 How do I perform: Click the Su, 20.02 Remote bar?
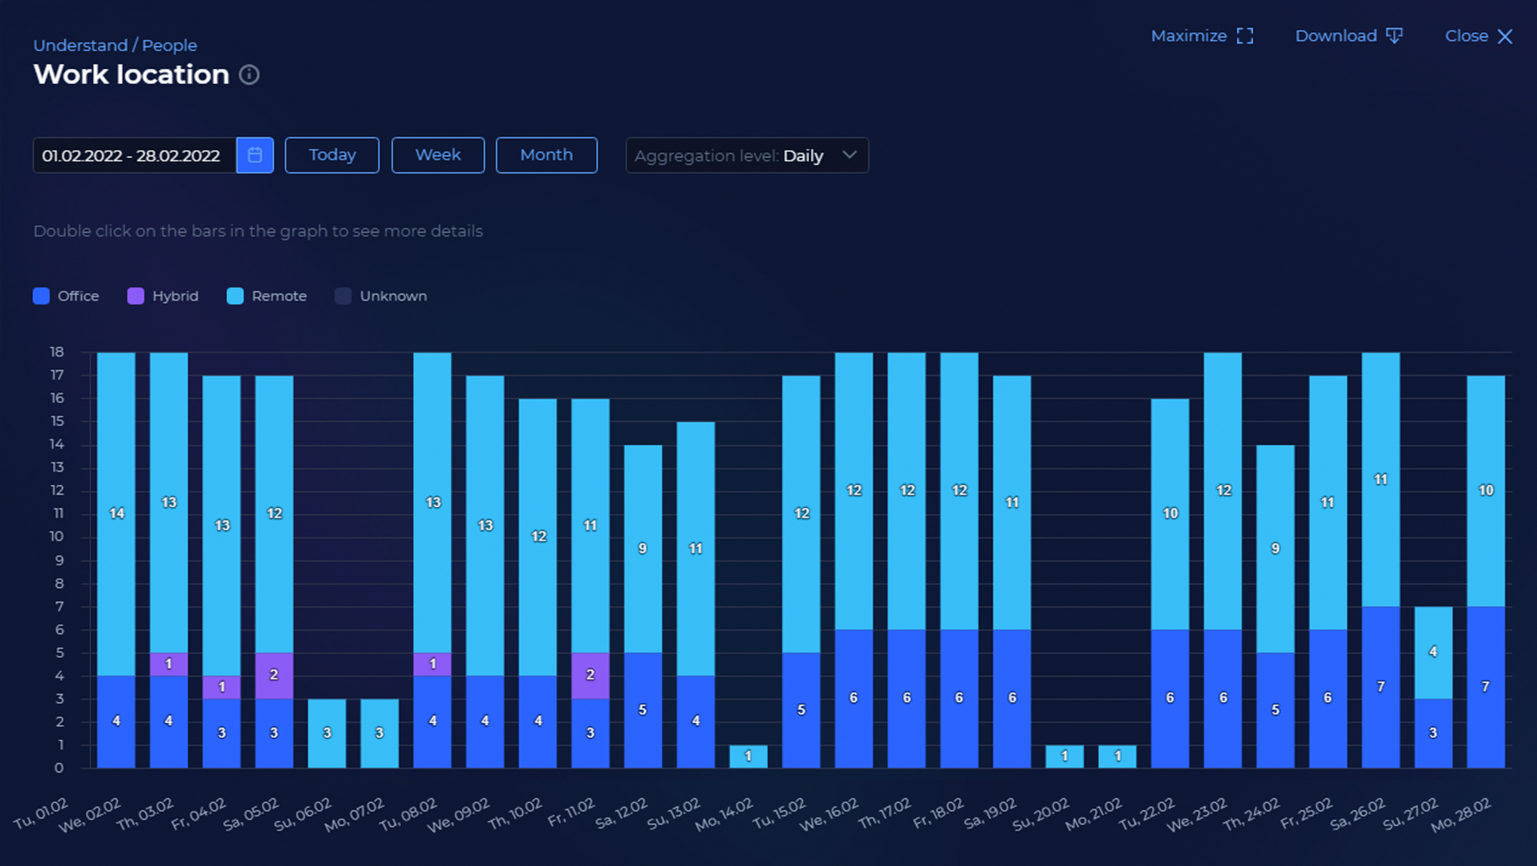click(x=1117, y=757)
